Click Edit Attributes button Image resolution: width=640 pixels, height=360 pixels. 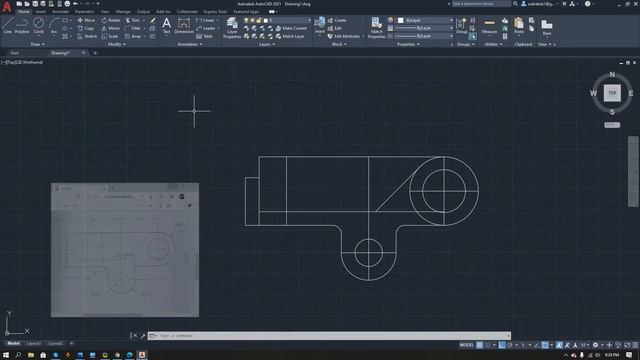pyautogui.click(x=344, y=36)
